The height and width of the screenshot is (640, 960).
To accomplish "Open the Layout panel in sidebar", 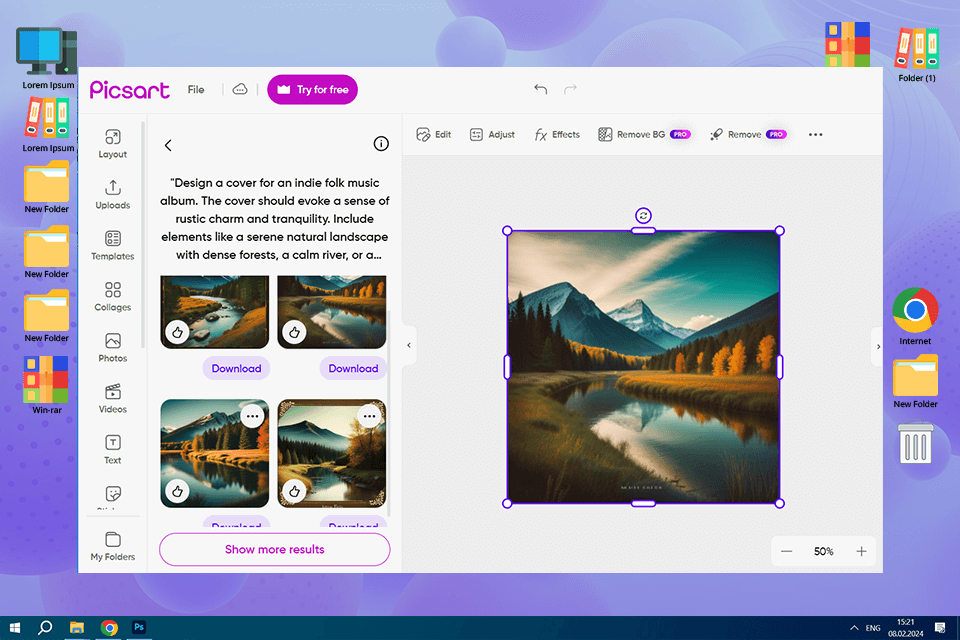I will click(113, 144).
